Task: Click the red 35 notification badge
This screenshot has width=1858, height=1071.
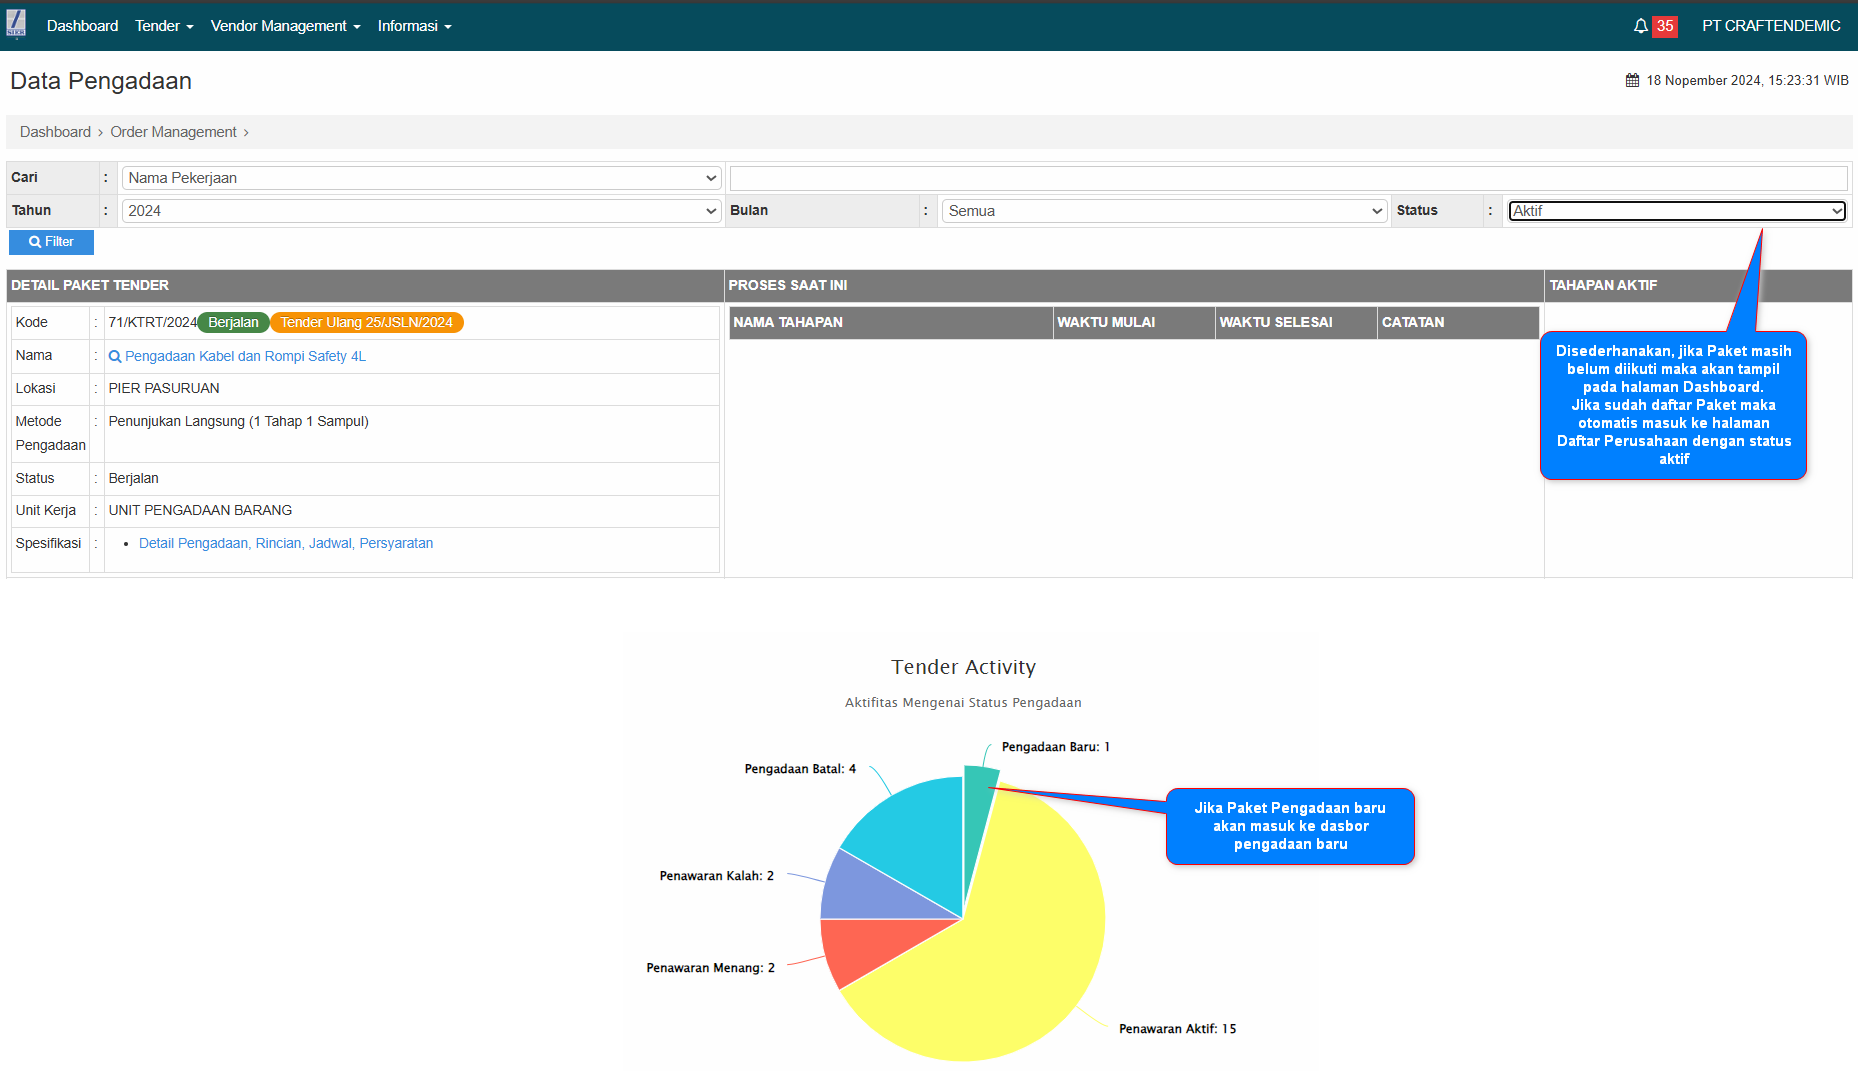Action: tap(1664, 26)
